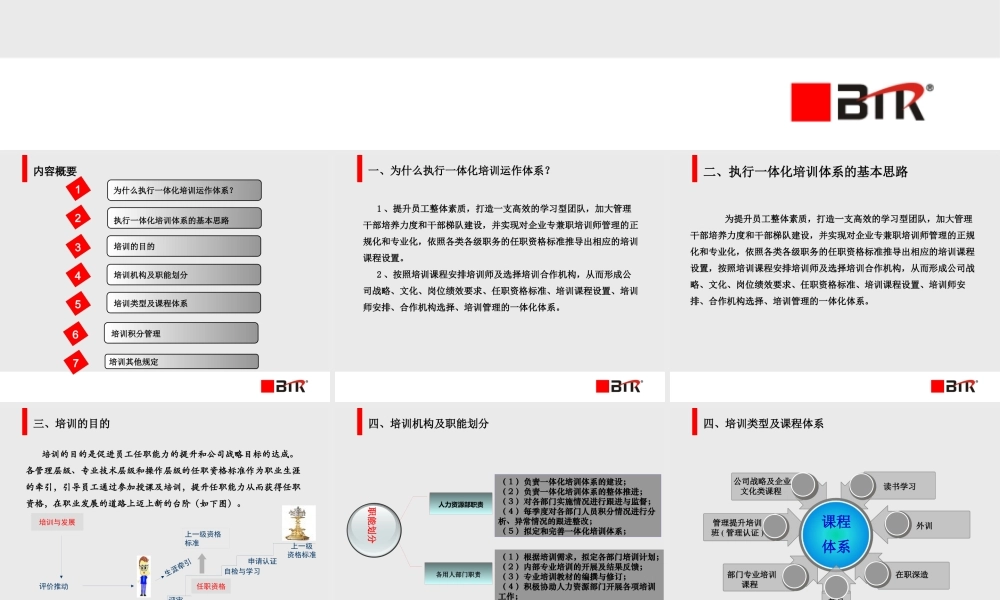
Task: Click the paragraph starting 2、按照培训课程安排培训师
Action: pyautogui.click(x=501, y=291)
